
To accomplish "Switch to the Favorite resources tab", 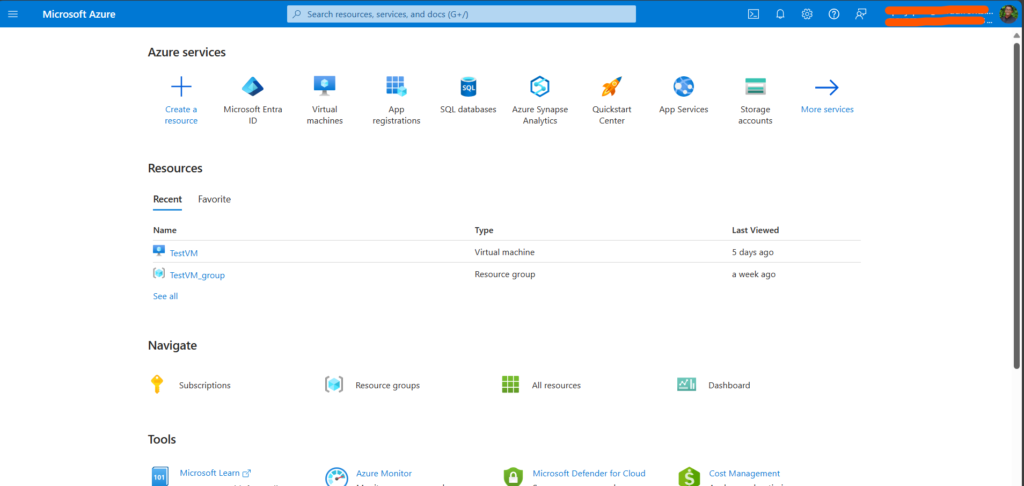I will [214, 199].
